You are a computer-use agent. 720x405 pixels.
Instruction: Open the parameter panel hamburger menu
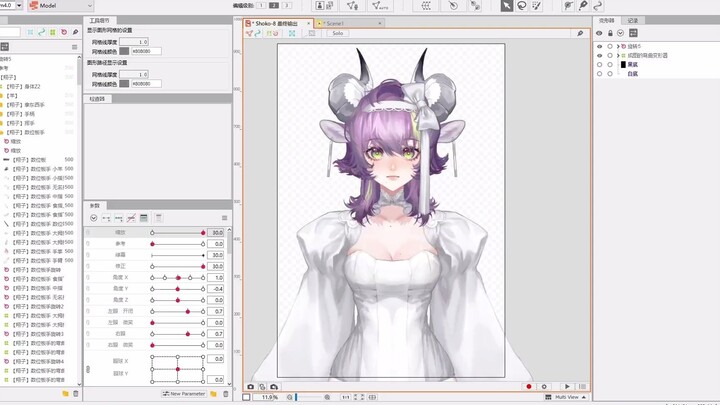[x=225, y=218]
